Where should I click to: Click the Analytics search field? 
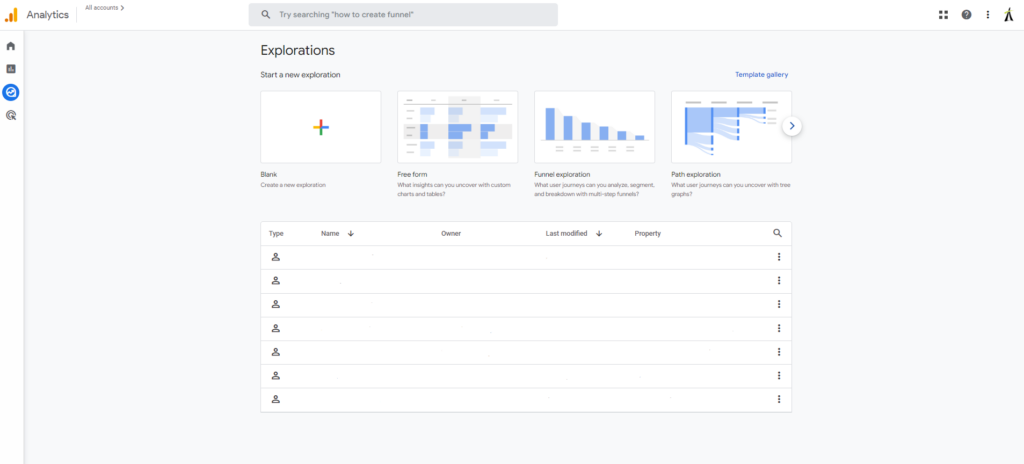403,15
